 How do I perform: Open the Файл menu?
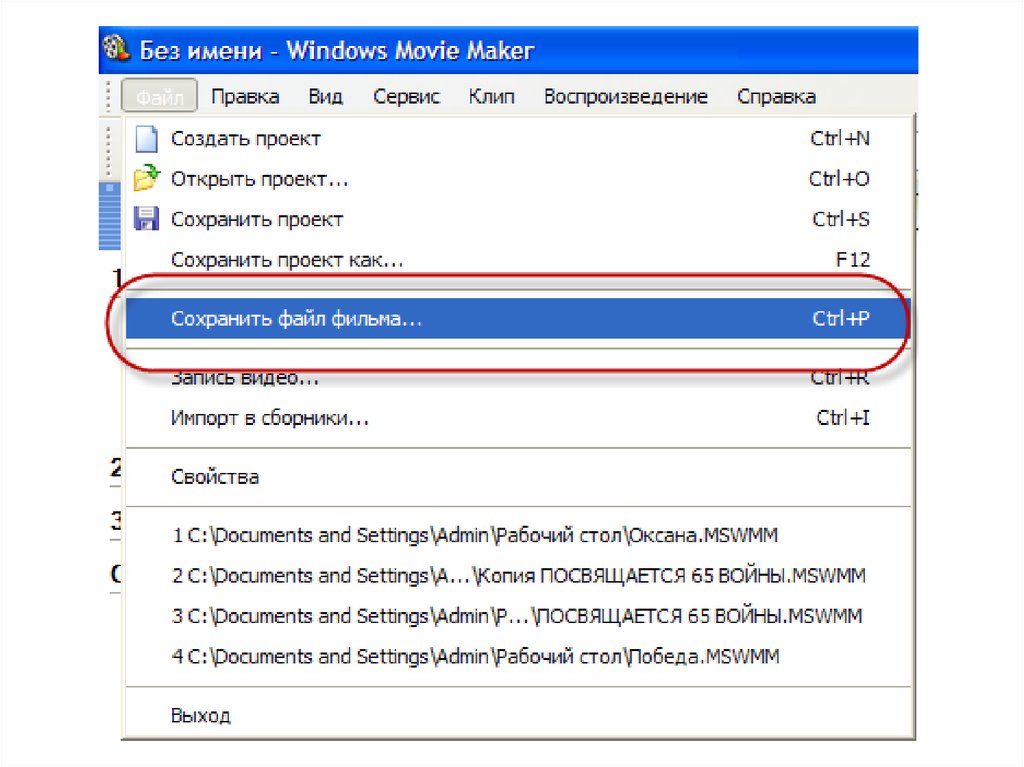click(159, 97)
